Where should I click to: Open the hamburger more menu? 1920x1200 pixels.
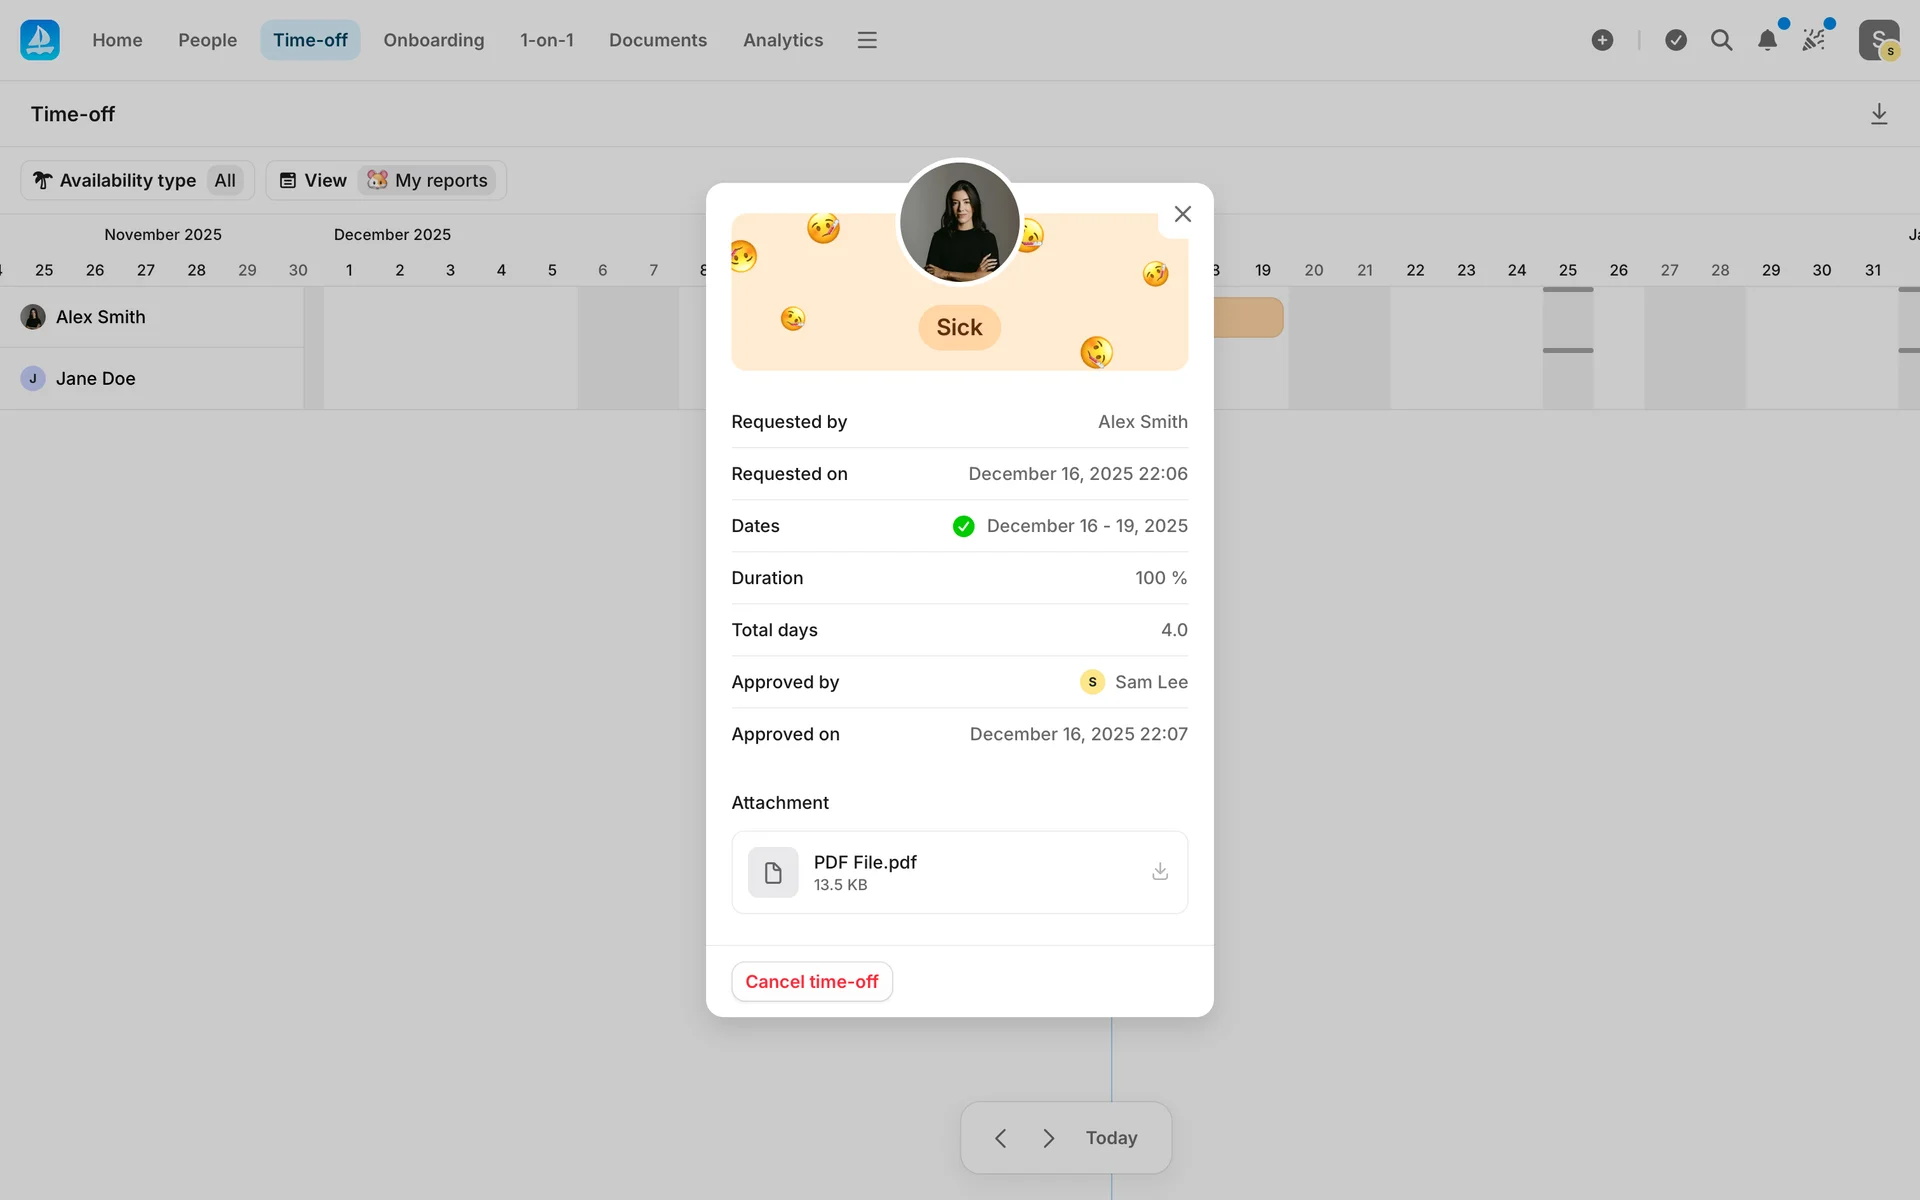pyautogui.click(x=867, y=40)
